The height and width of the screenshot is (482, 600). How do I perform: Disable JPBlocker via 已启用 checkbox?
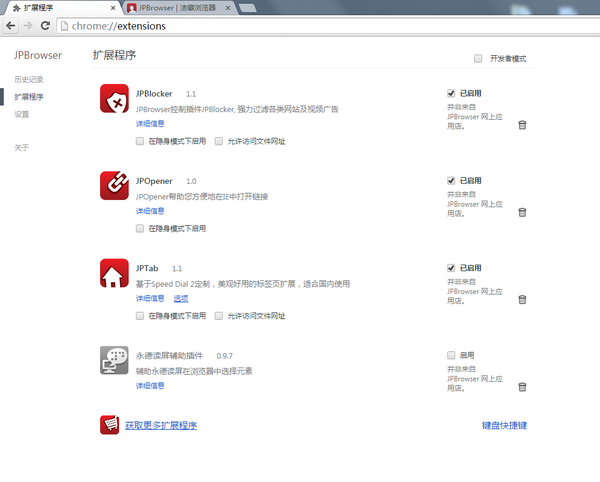tap(451, 93)
